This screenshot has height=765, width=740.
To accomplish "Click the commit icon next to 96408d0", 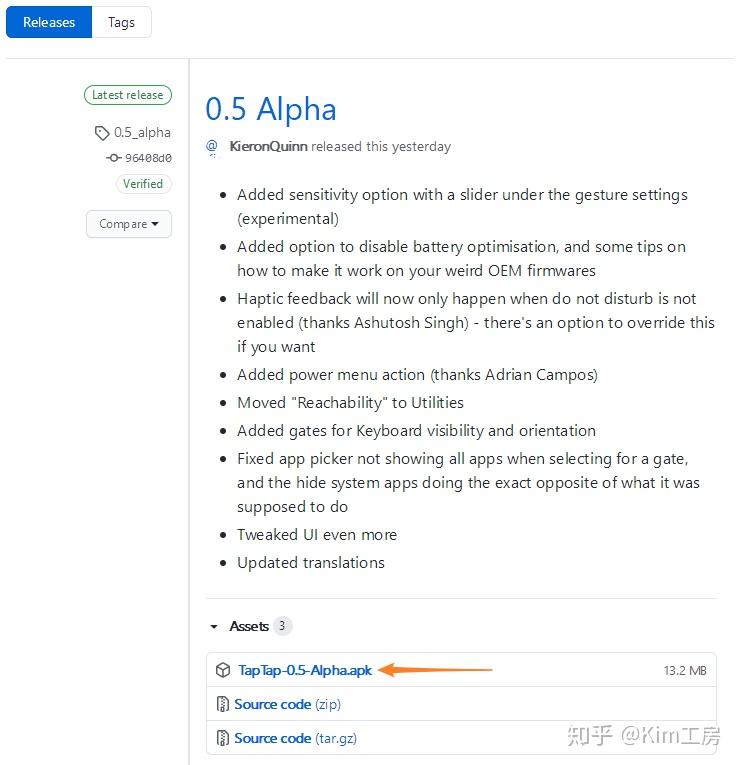I will pos(113,158).
